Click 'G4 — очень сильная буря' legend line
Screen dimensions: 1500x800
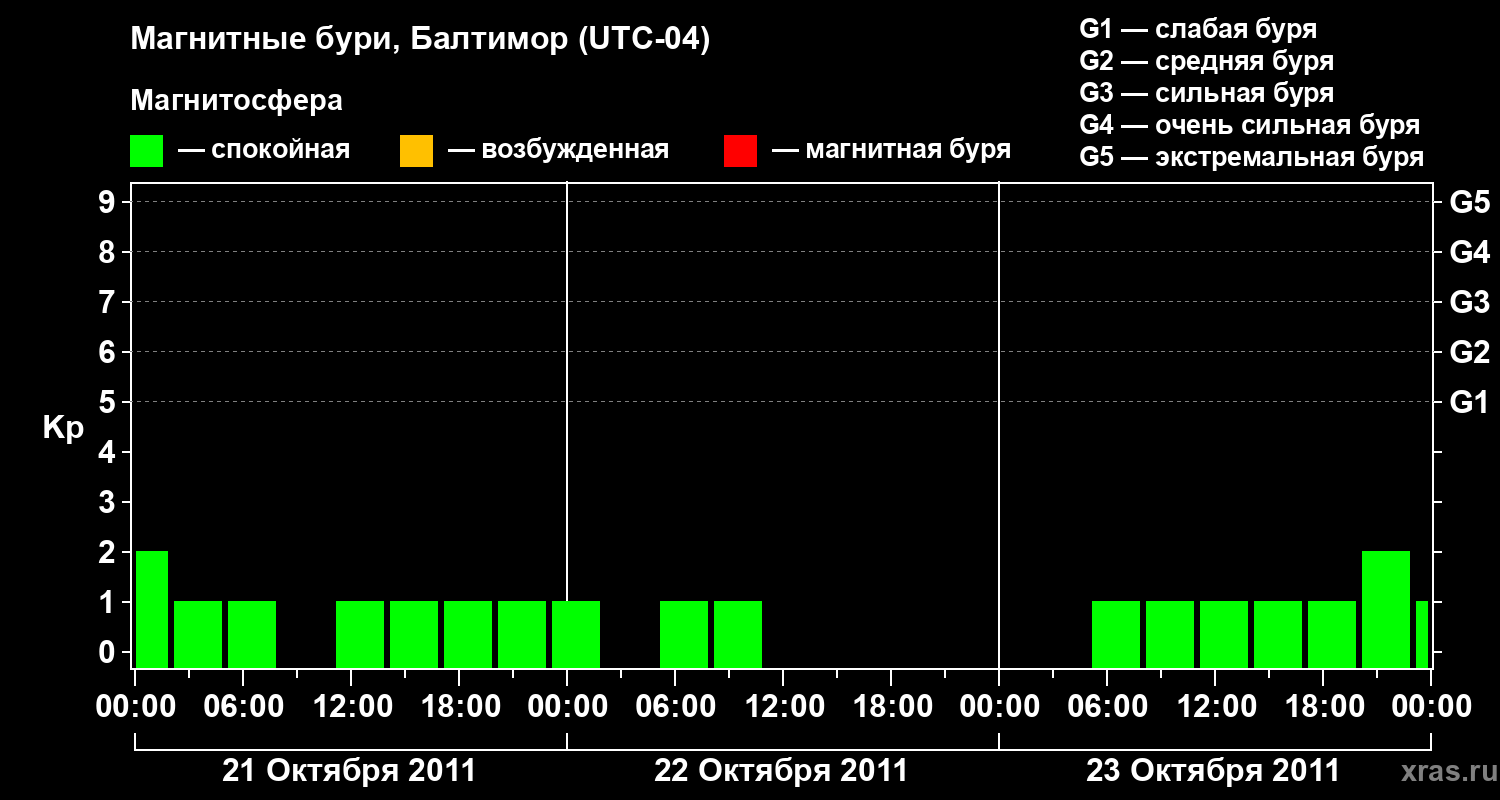pyautogui.click(x=1250, y=125)
